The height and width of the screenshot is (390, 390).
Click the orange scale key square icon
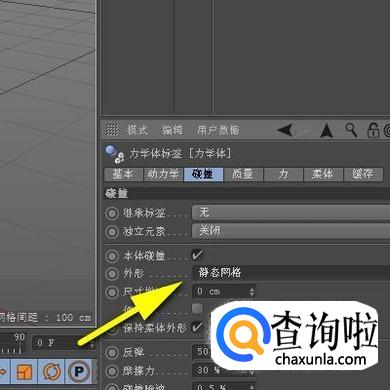(x=25, y=372)
